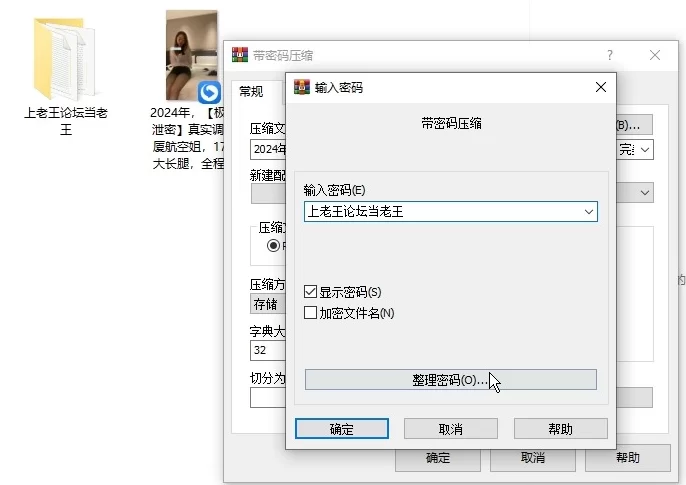Screen dimensions: 686x485
Task: Expand the 输入密码 dropdown arrow
Action: pyautogui.click(x=588, y=211)
